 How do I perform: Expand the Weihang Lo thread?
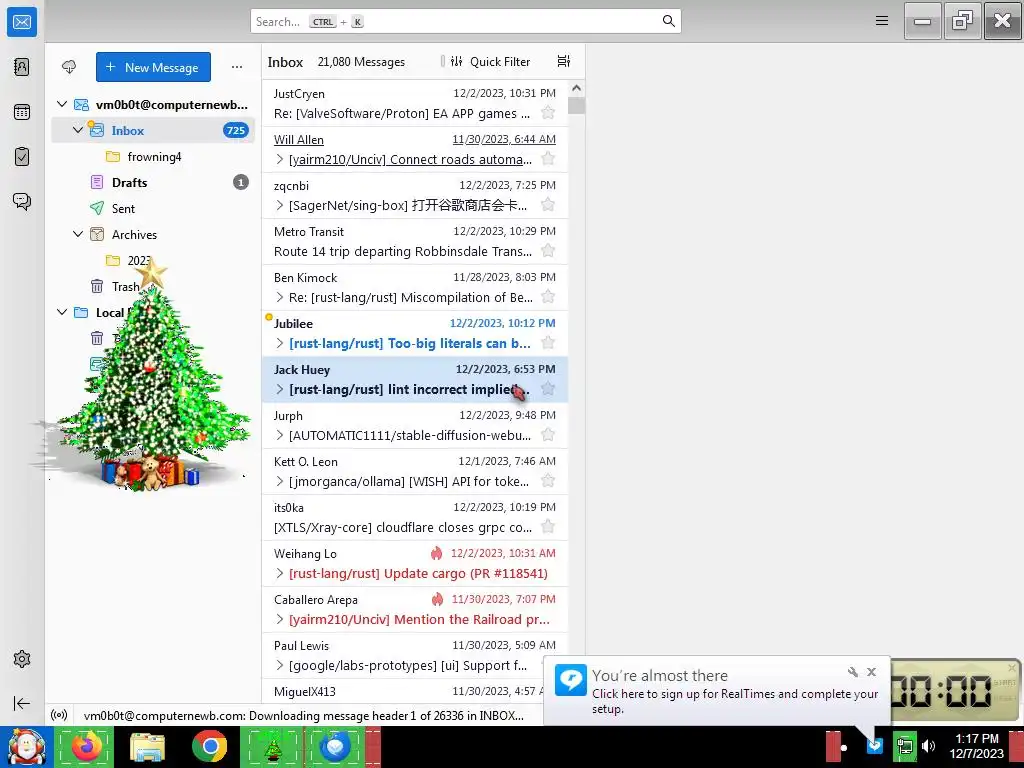[280, 573]
